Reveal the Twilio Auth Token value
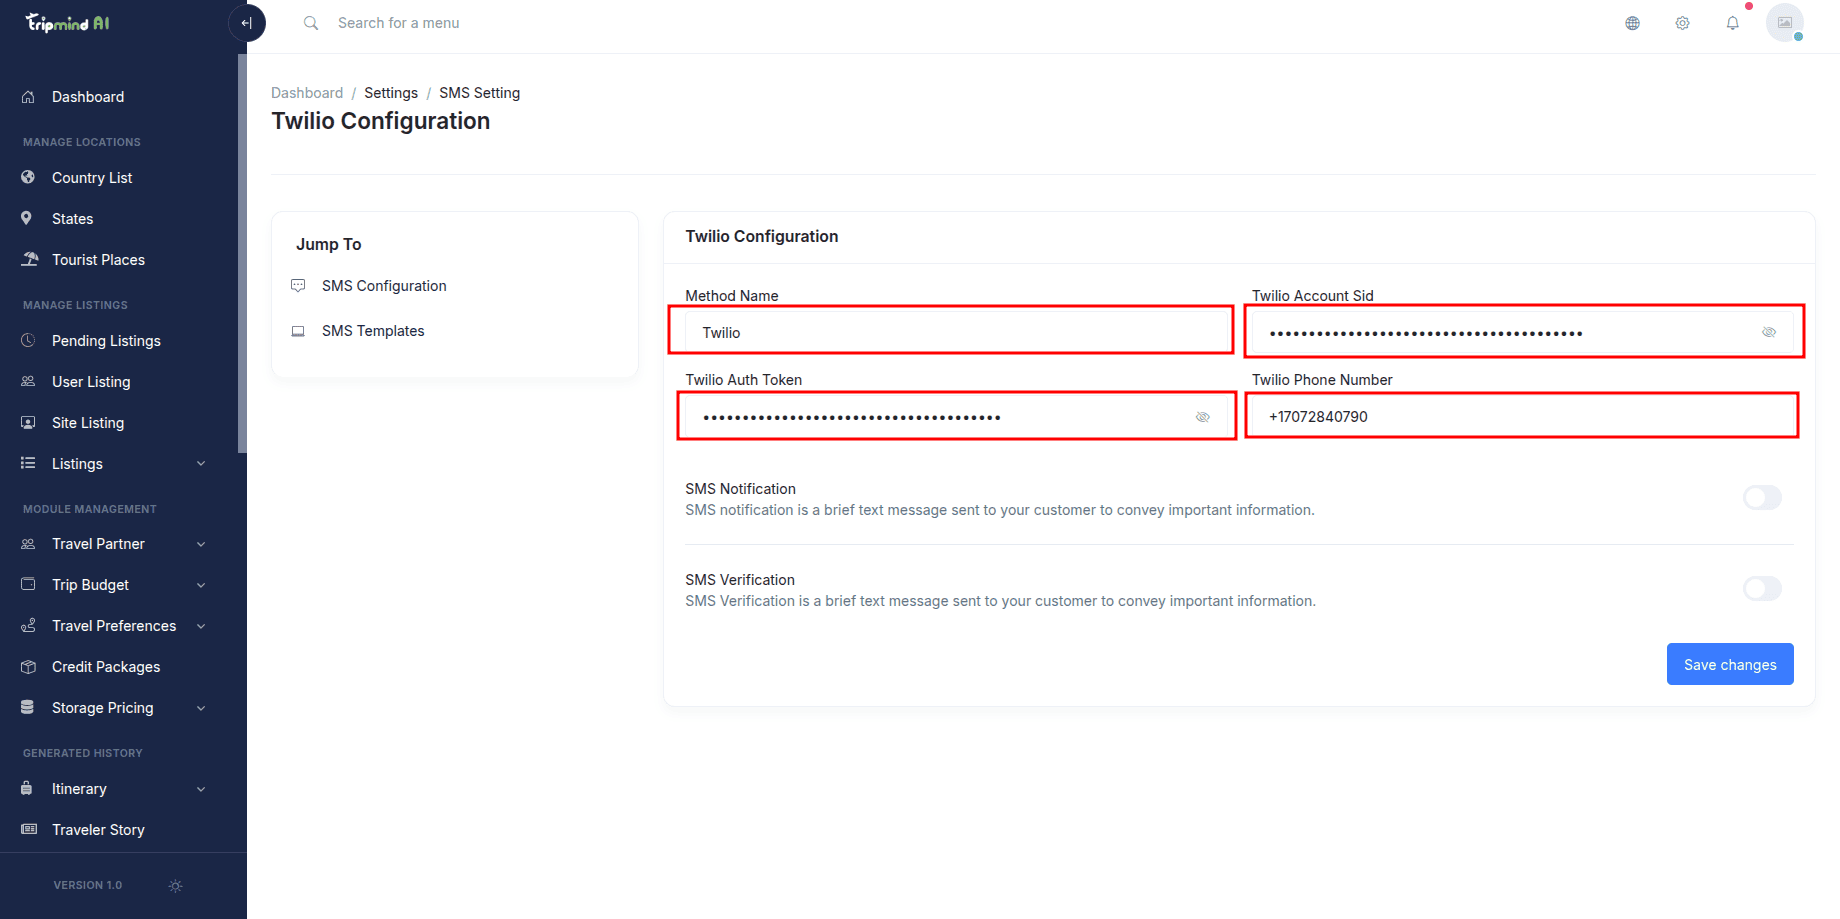The height and width of the screenshot is (919, 1840). point(1203,417)
